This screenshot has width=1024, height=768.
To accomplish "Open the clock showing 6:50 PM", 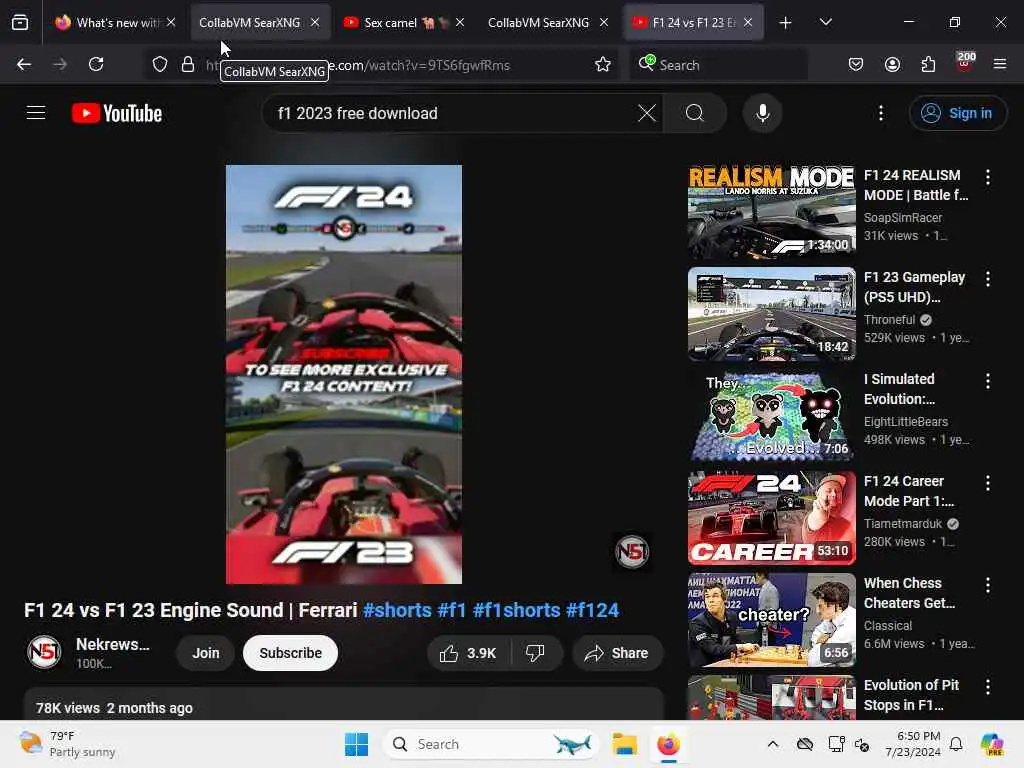I will [912, 744].
